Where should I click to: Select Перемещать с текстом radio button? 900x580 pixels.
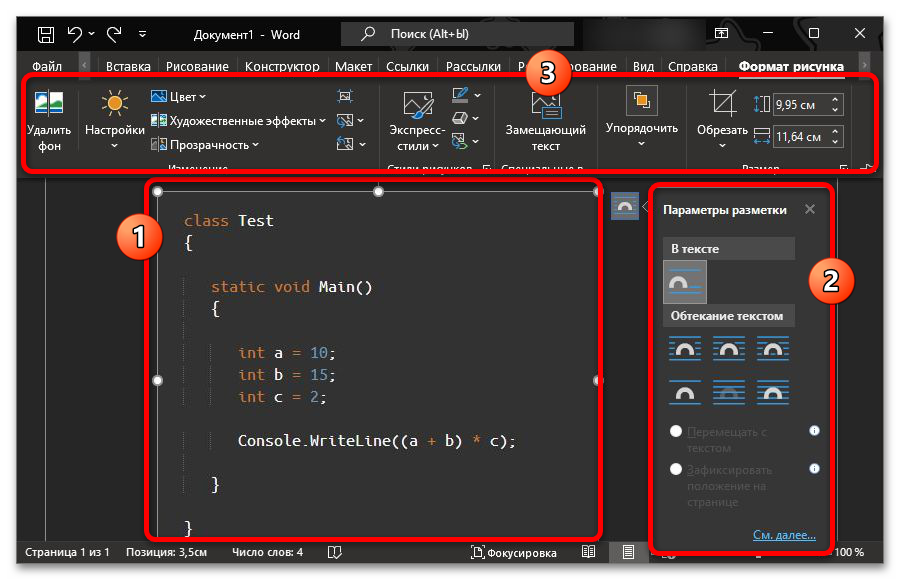(676, 431)
